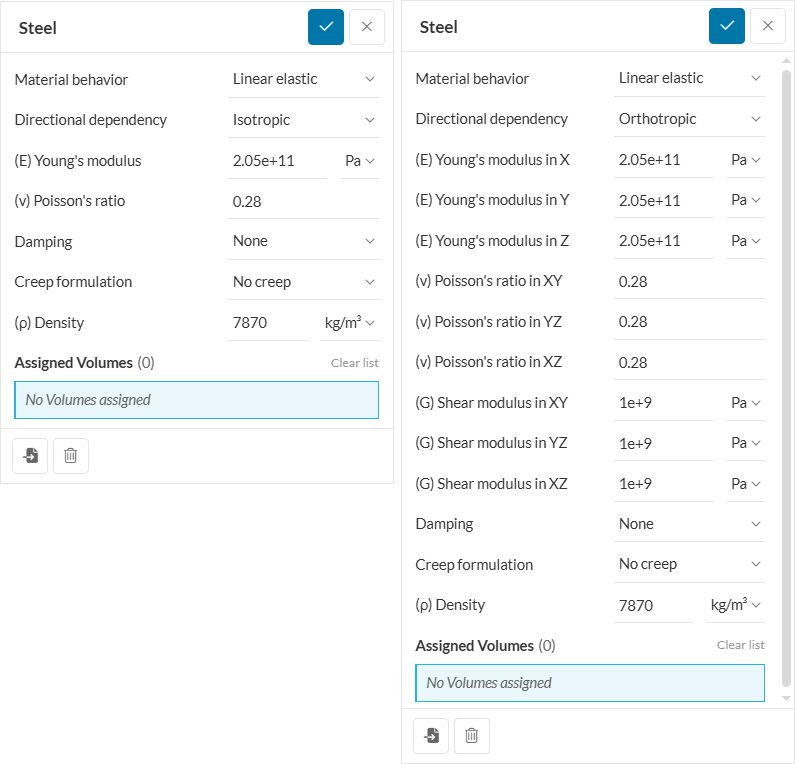Click Clear list in the Orthotropic panel
This screenshot has height=764, width=795.
tap(740, 645)
